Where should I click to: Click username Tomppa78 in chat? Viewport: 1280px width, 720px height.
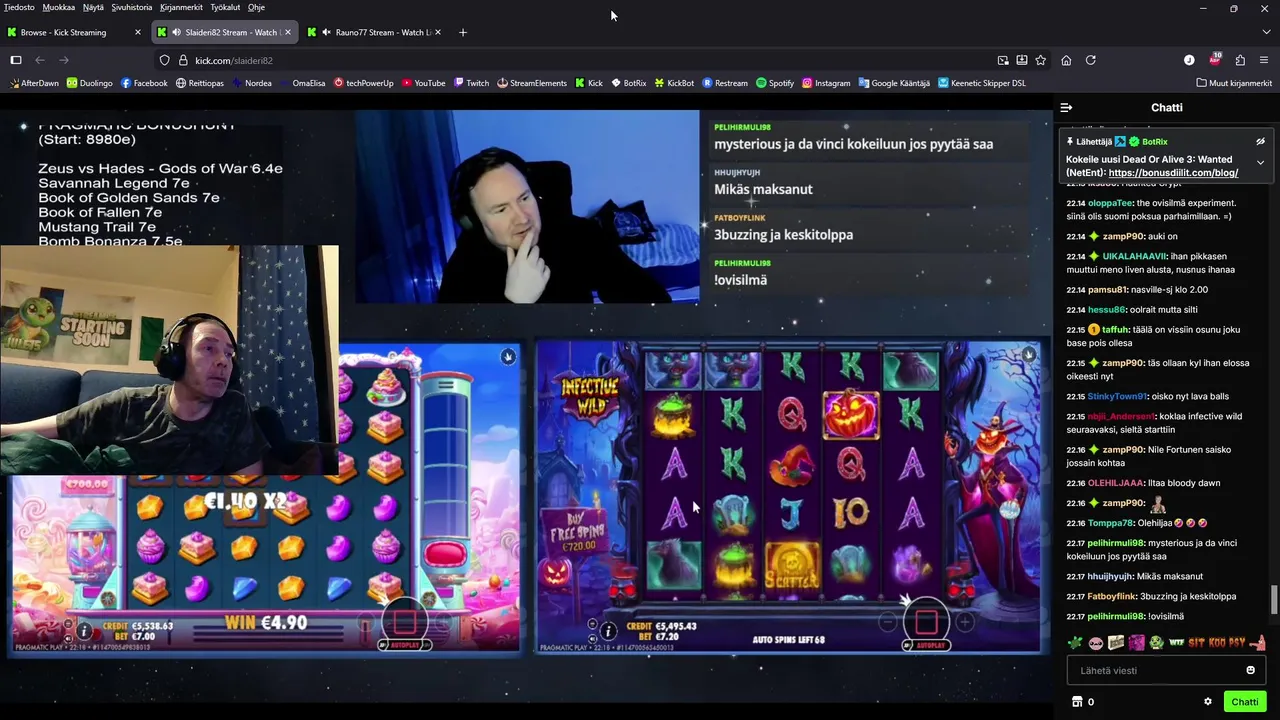point(1109,523)
